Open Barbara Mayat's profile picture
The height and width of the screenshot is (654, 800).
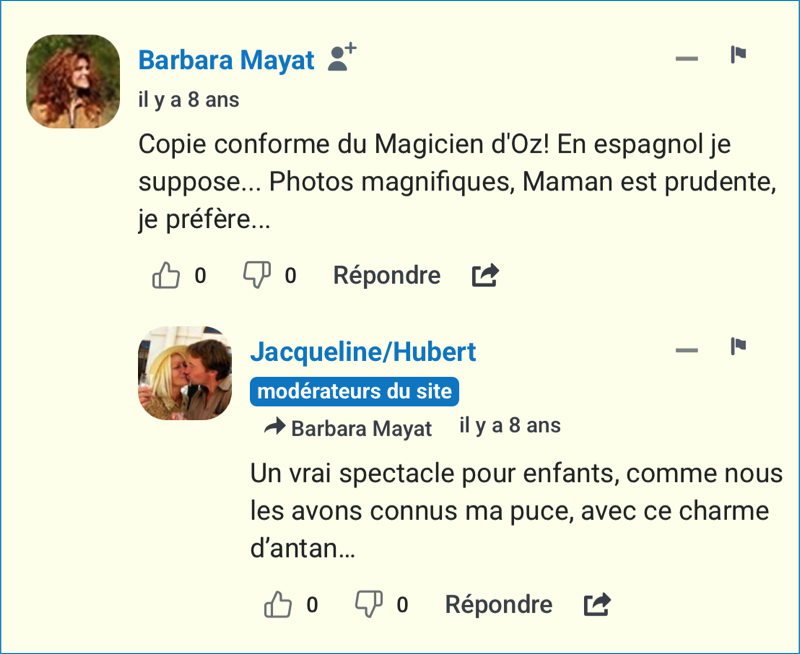coord(73,81)
